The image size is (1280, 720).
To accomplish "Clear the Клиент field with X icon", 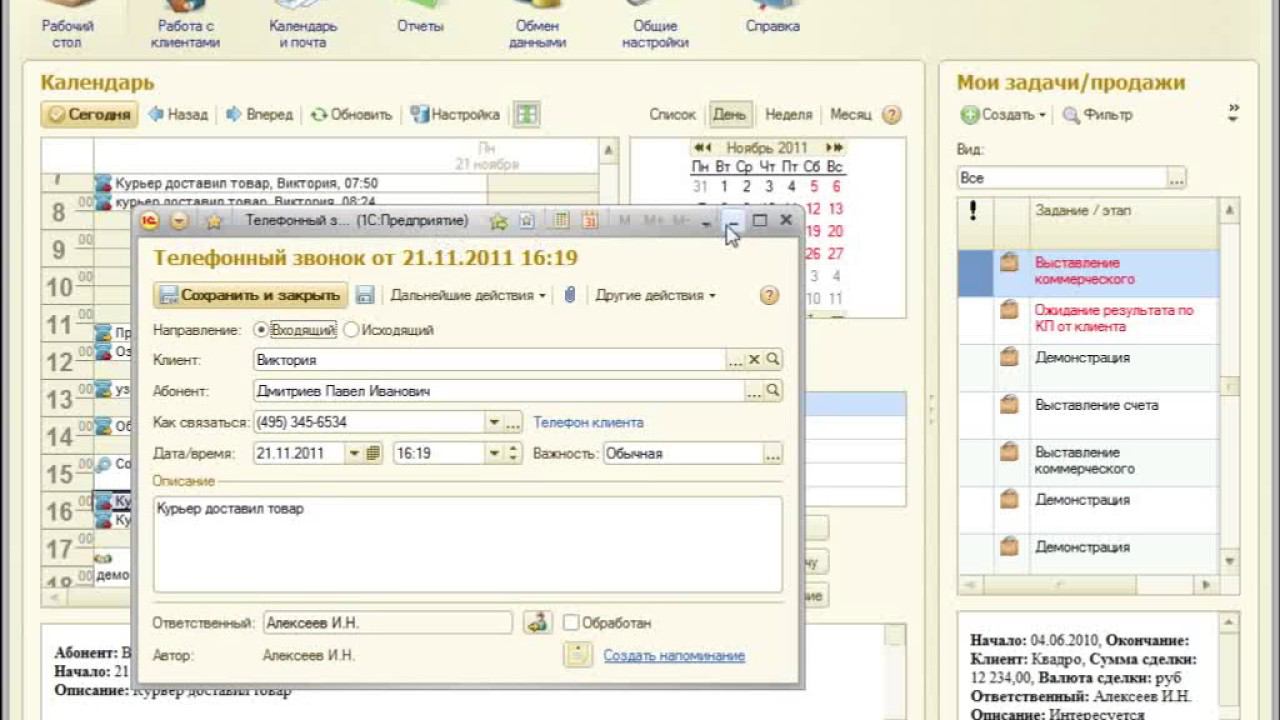I will 755,360.
